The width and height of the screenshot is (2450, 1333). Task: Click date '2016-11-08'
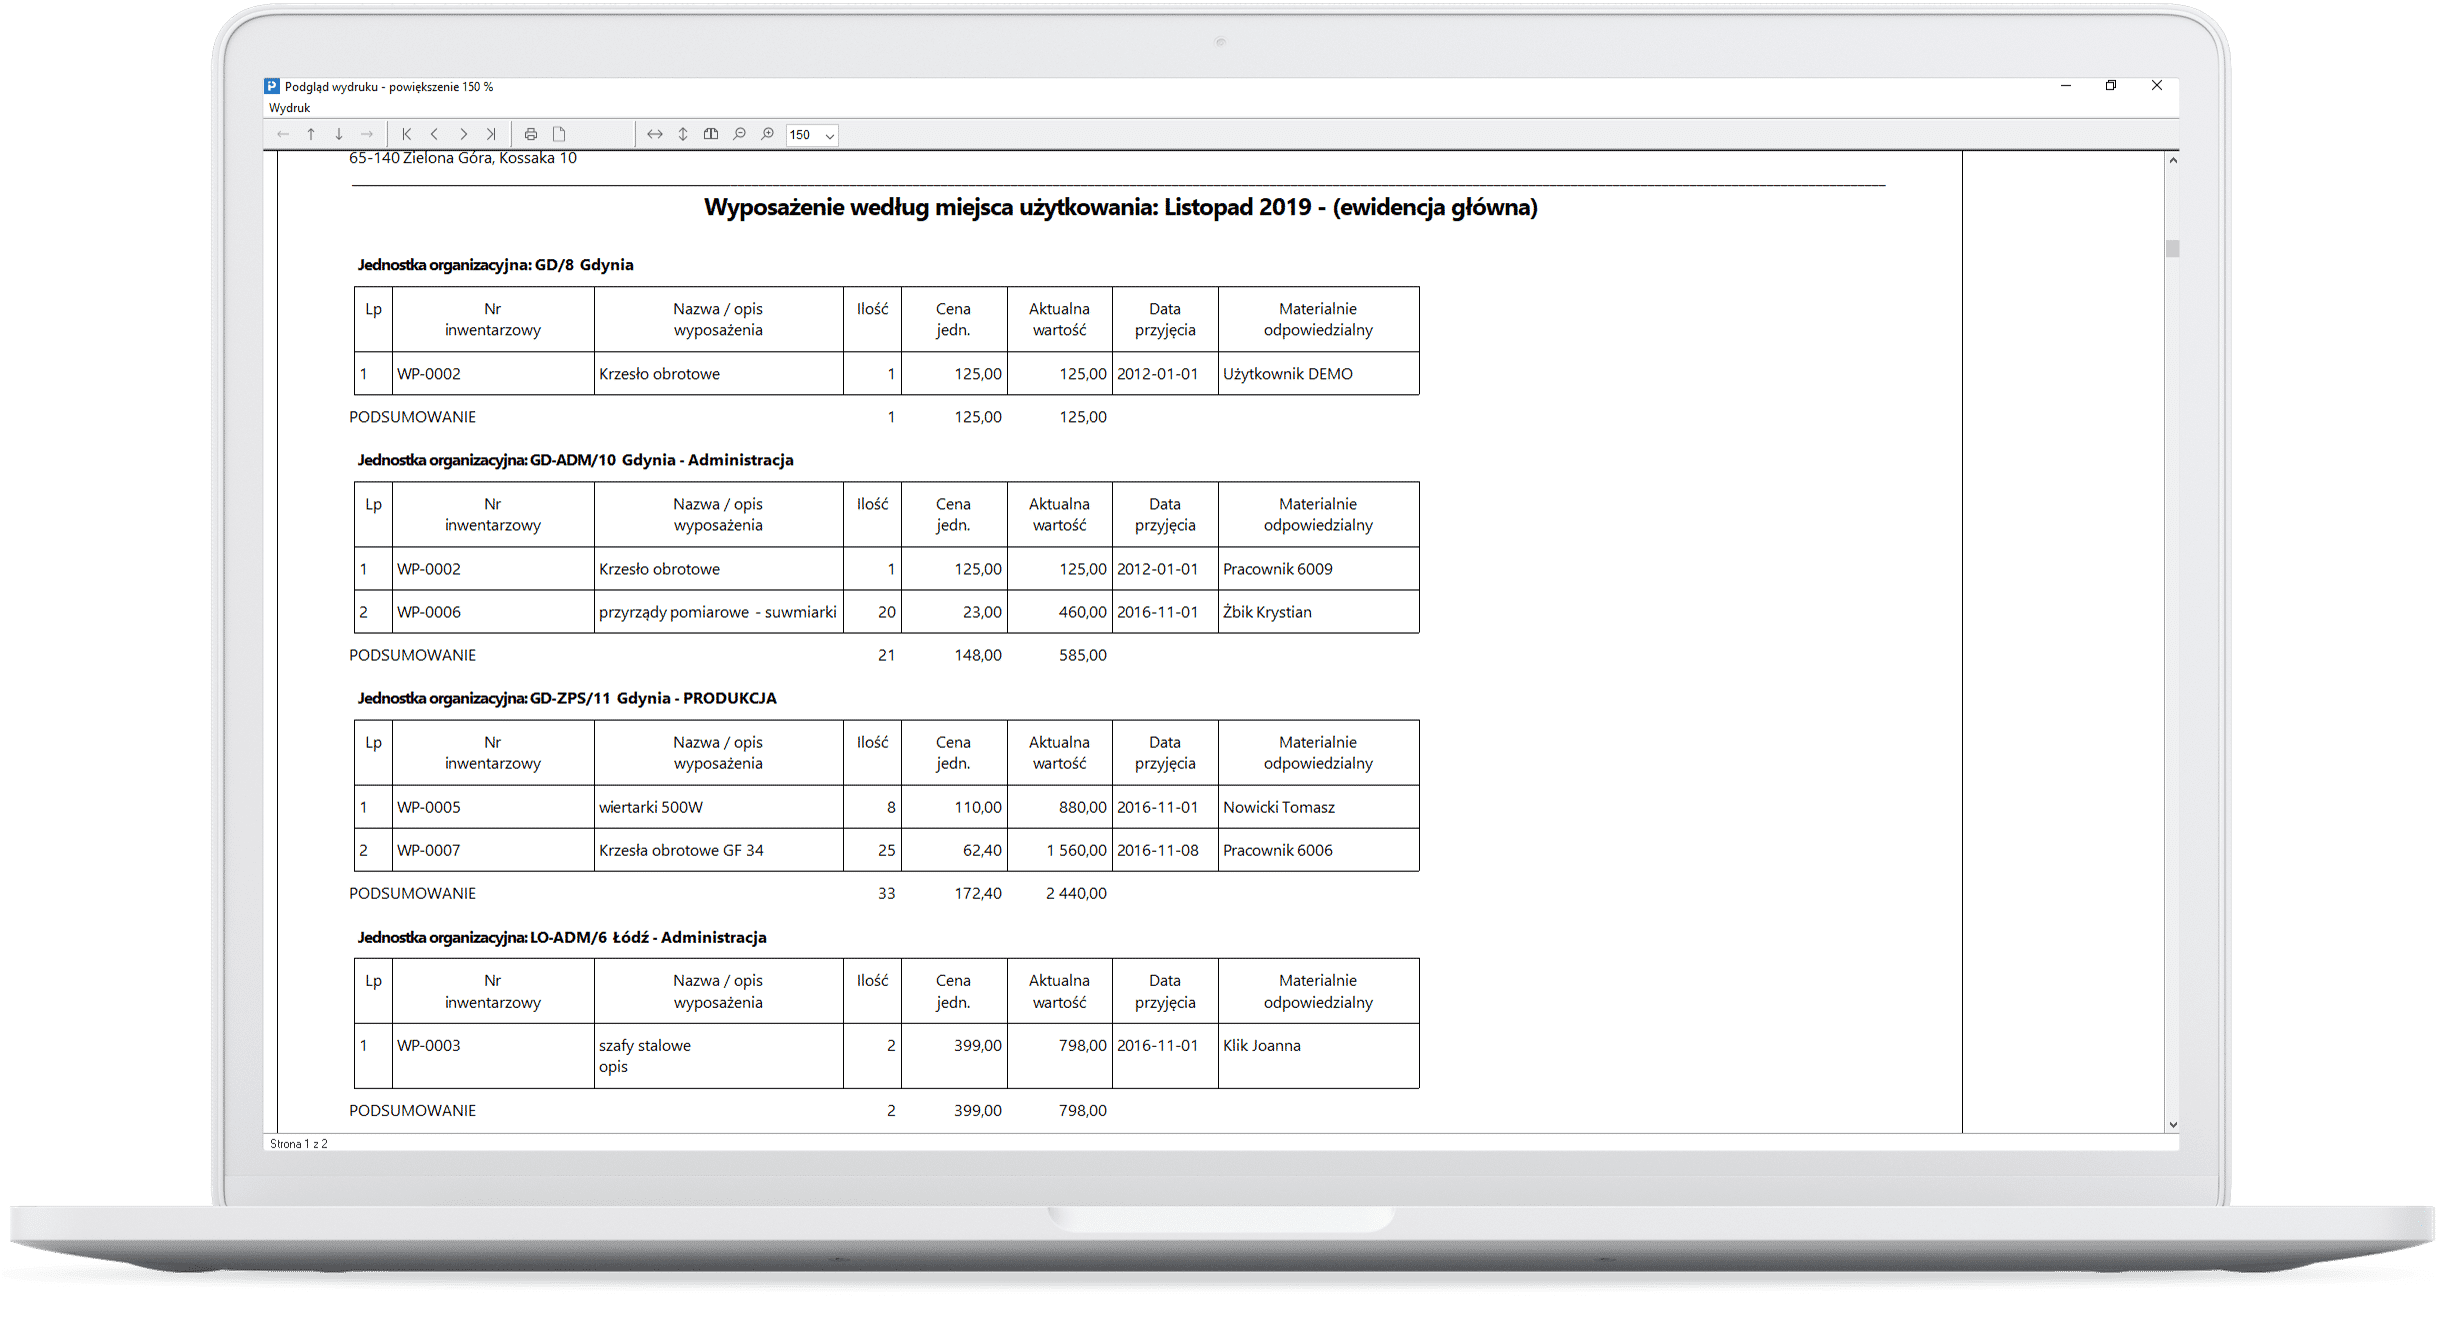pyautogui.click(x=1158, y=850)
